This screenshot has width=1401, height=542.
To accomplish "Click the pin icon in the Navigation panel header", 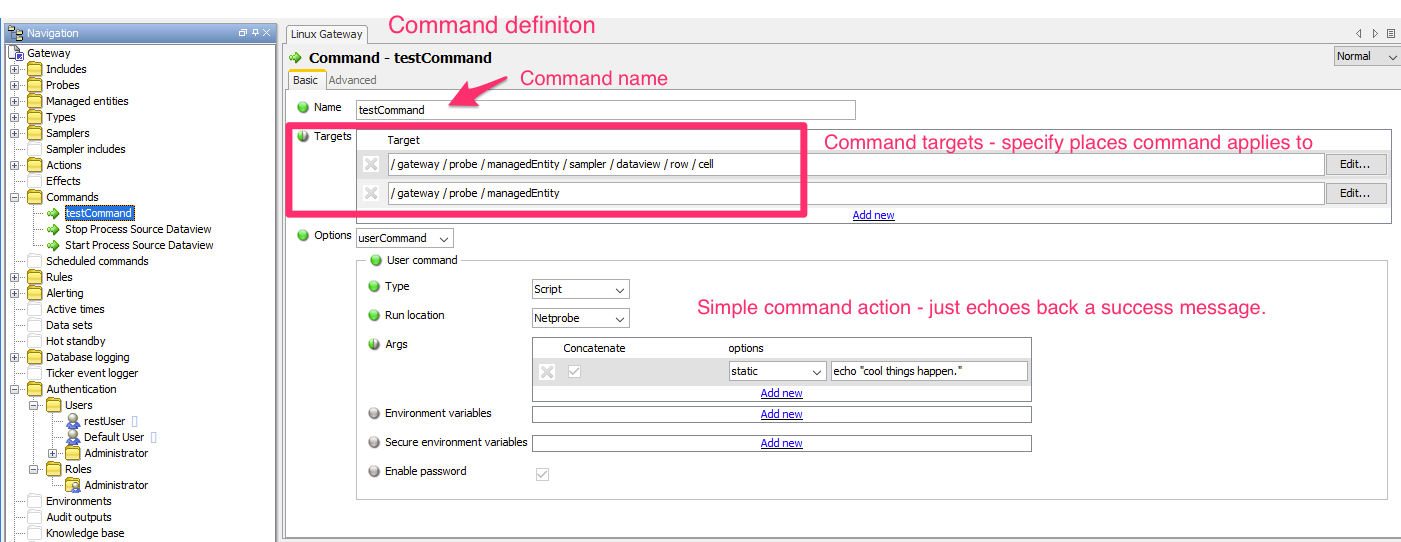I will pyautogui.click(x=255, y=33).
